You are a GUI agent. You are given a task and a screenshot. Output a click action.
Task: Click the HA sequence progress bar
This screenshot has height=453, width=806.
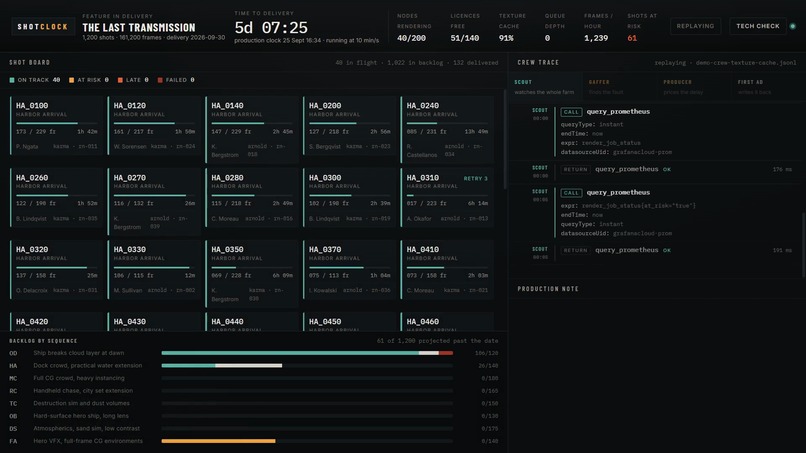[307, 366]
